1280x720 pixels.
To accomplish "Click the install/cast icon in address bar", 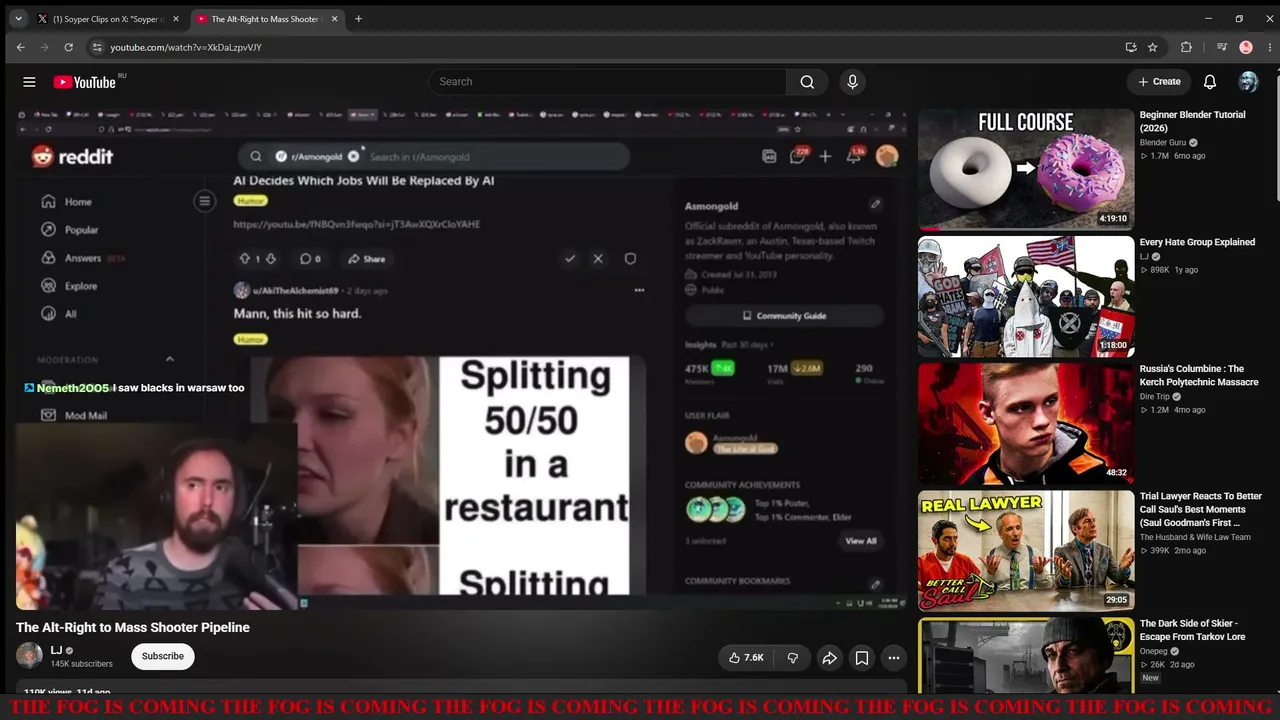I will (1131, 47).
